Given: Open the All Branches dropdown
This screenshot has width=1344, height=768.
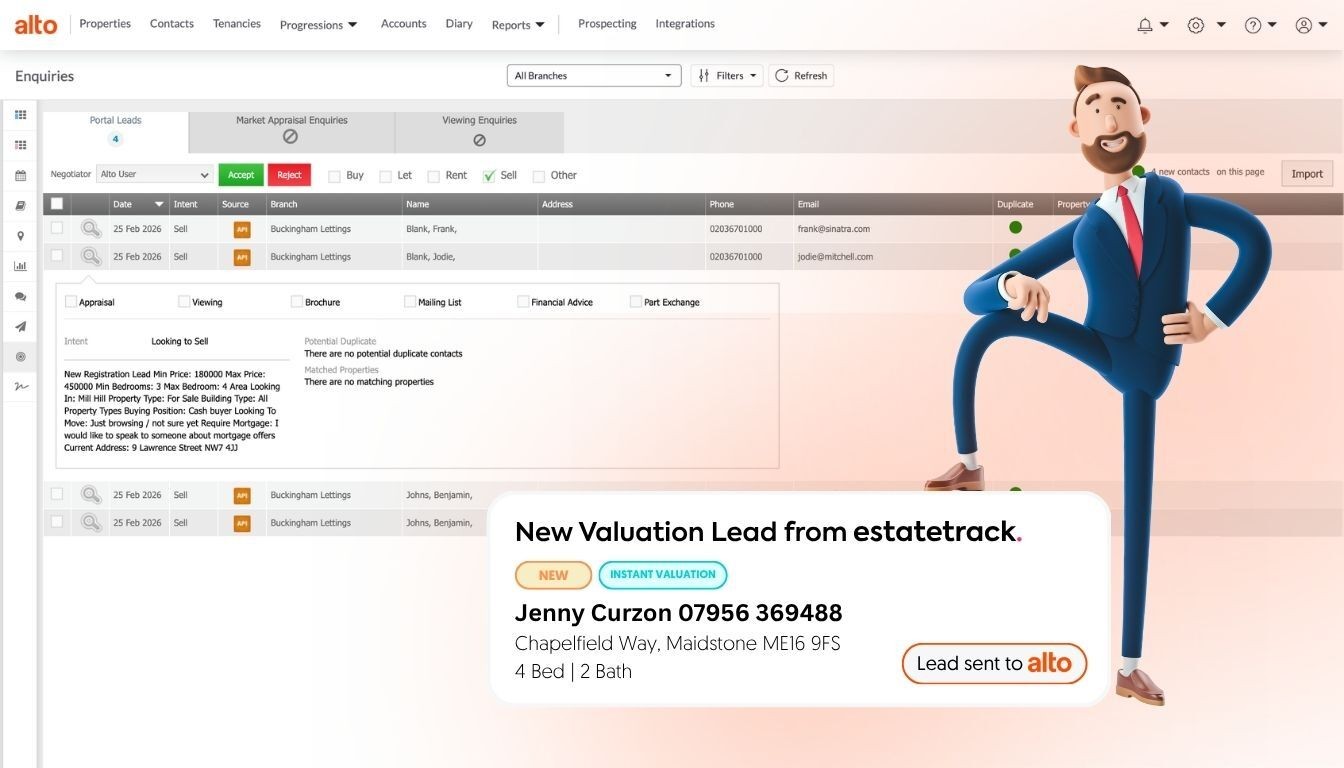Looking at the screenshot, I should [x=593, y=75].
